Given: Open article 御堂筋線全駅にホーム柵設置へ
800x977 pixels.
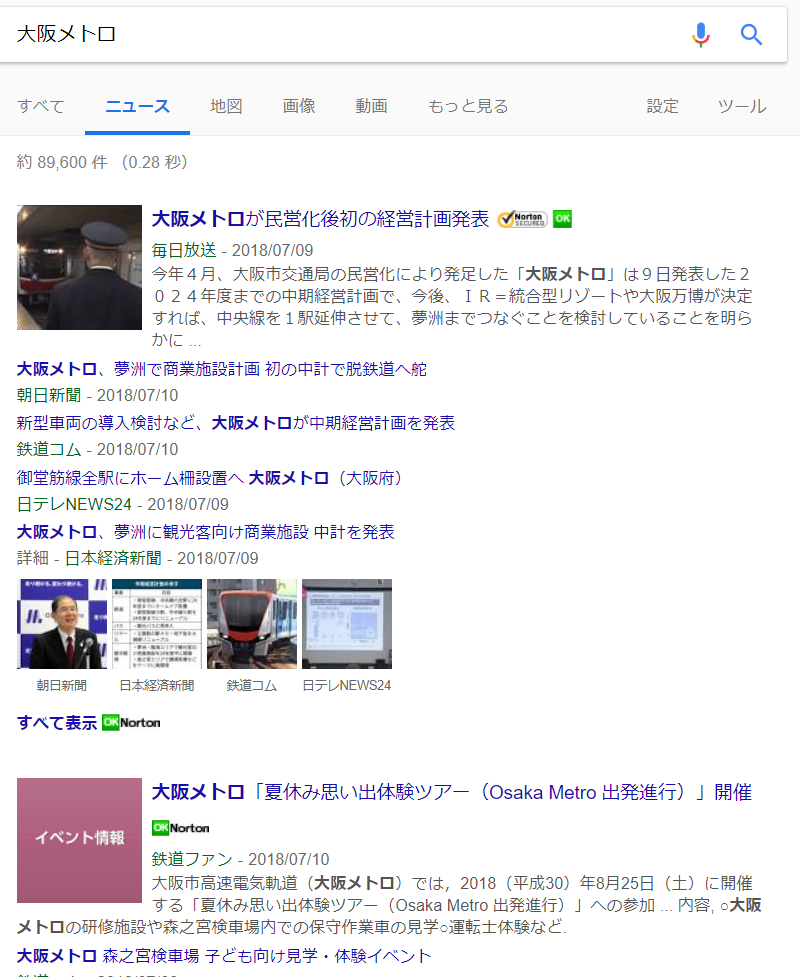Looking at the screenshot, I should [x=209, y=478].
